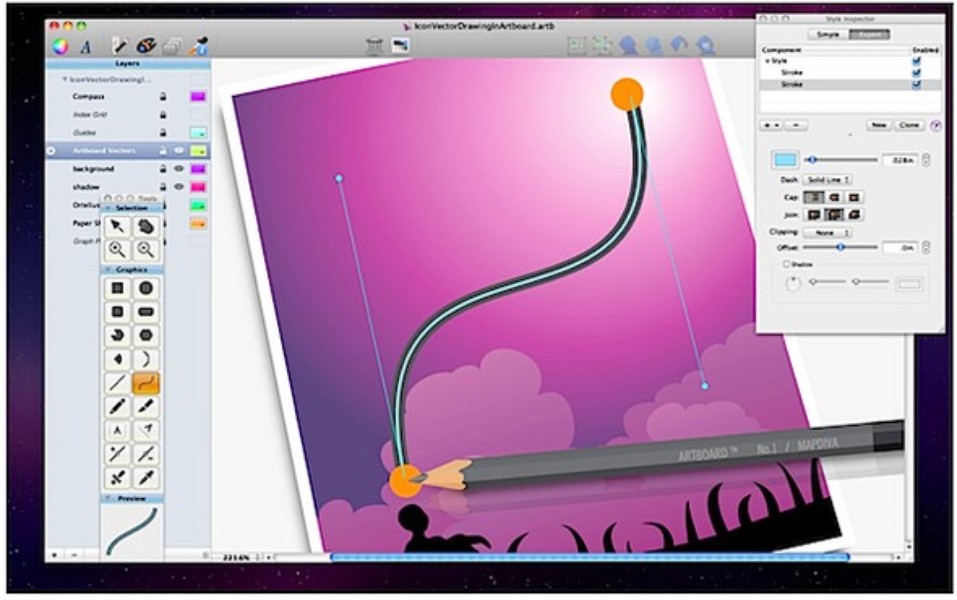The width and height of the screenshot is (957, 600).
Task: Open the Dash Solid Line dropdown
Action: 828,180
